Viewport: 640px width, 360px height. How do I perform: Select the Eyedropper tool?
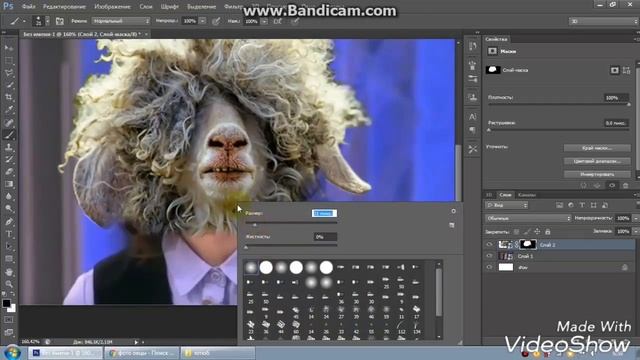pyautogui.click(x=9, y=110)
